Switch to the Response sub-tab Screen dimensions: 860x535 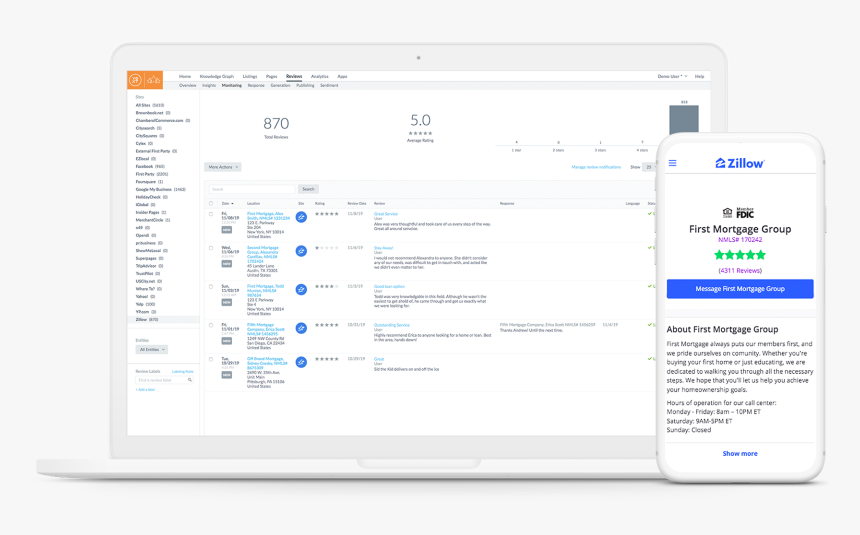point(256,86)
